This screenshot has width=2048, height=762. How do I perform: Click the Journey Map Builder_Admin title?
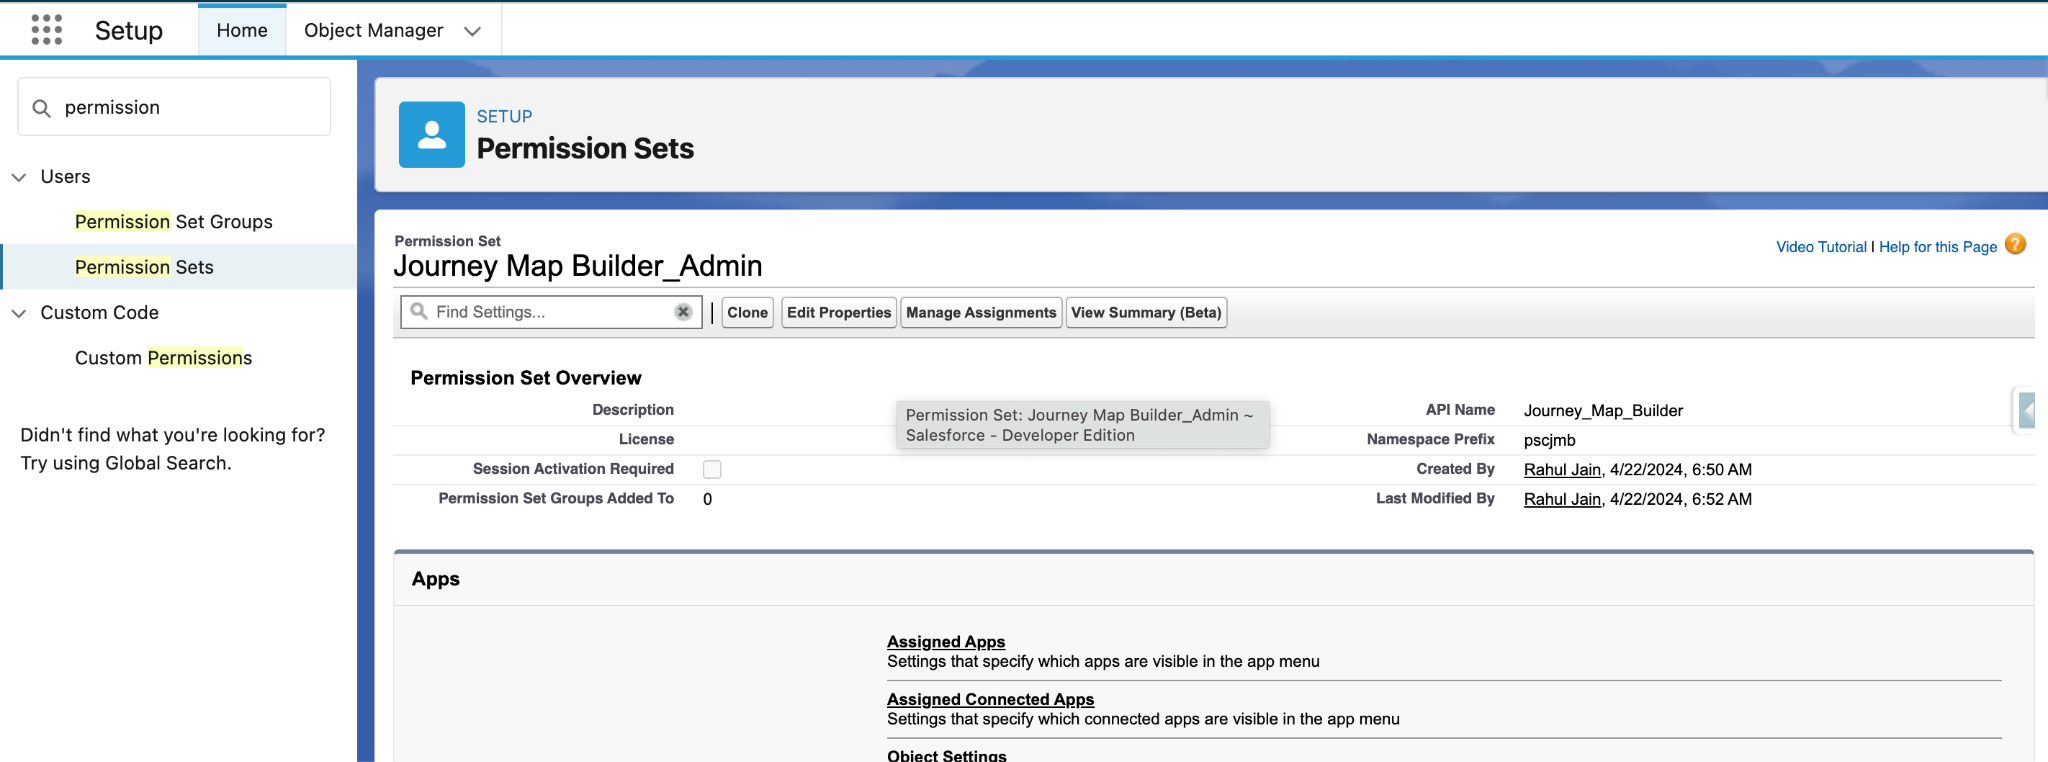[578, 266]
